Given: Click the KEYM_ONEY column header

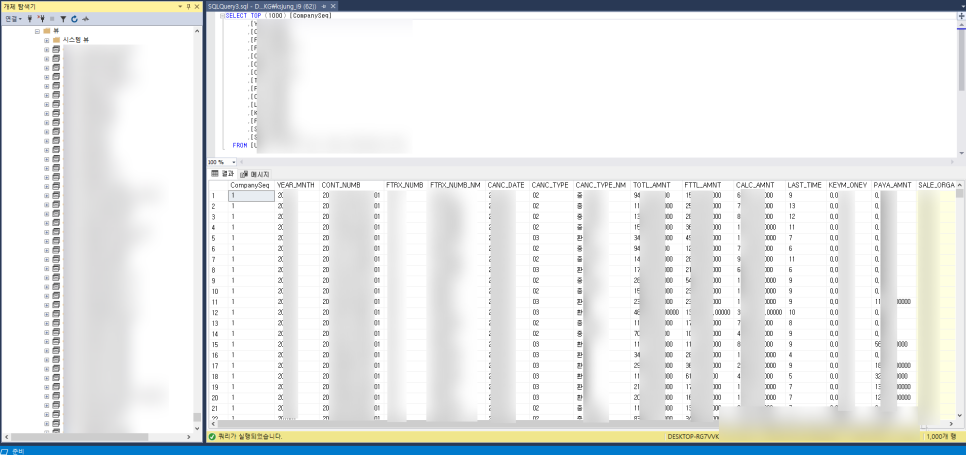Looking at the screenshot, I should [850, 185].
